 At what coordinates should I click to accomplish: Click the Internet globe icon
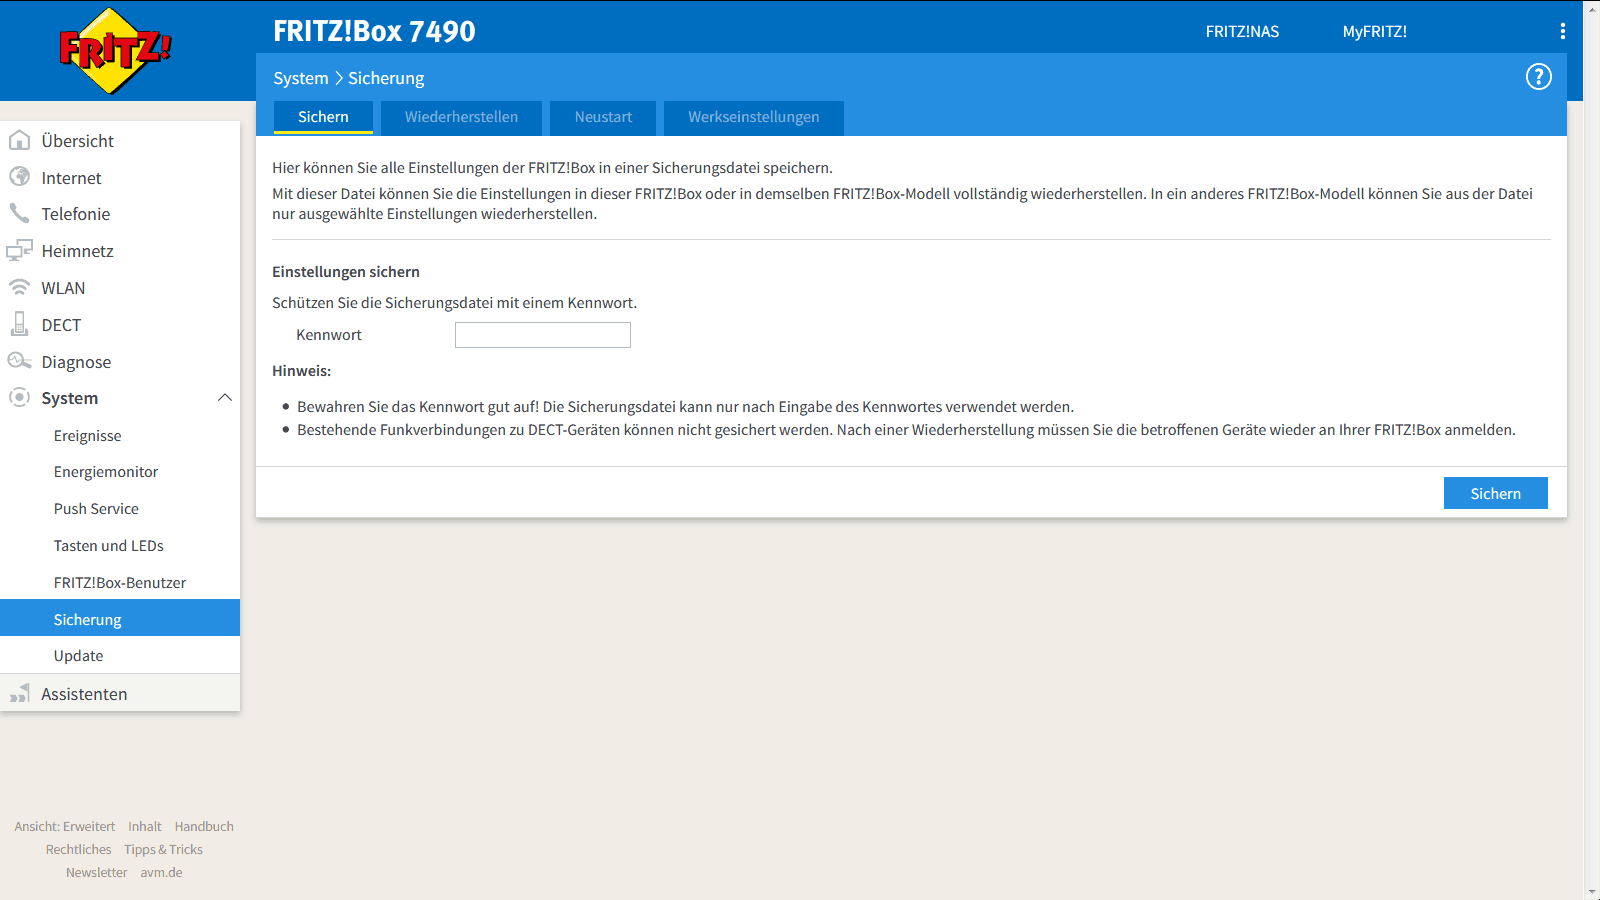[19, 177]
